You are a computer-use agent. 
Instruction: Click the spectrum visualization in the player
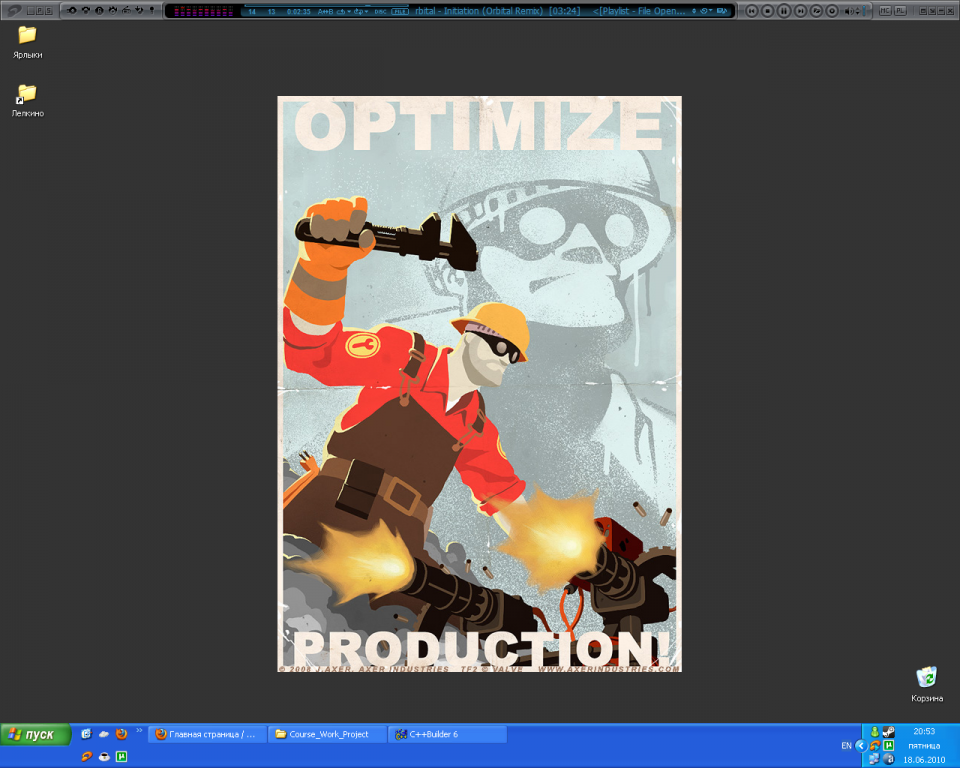(x=203, y=11)
